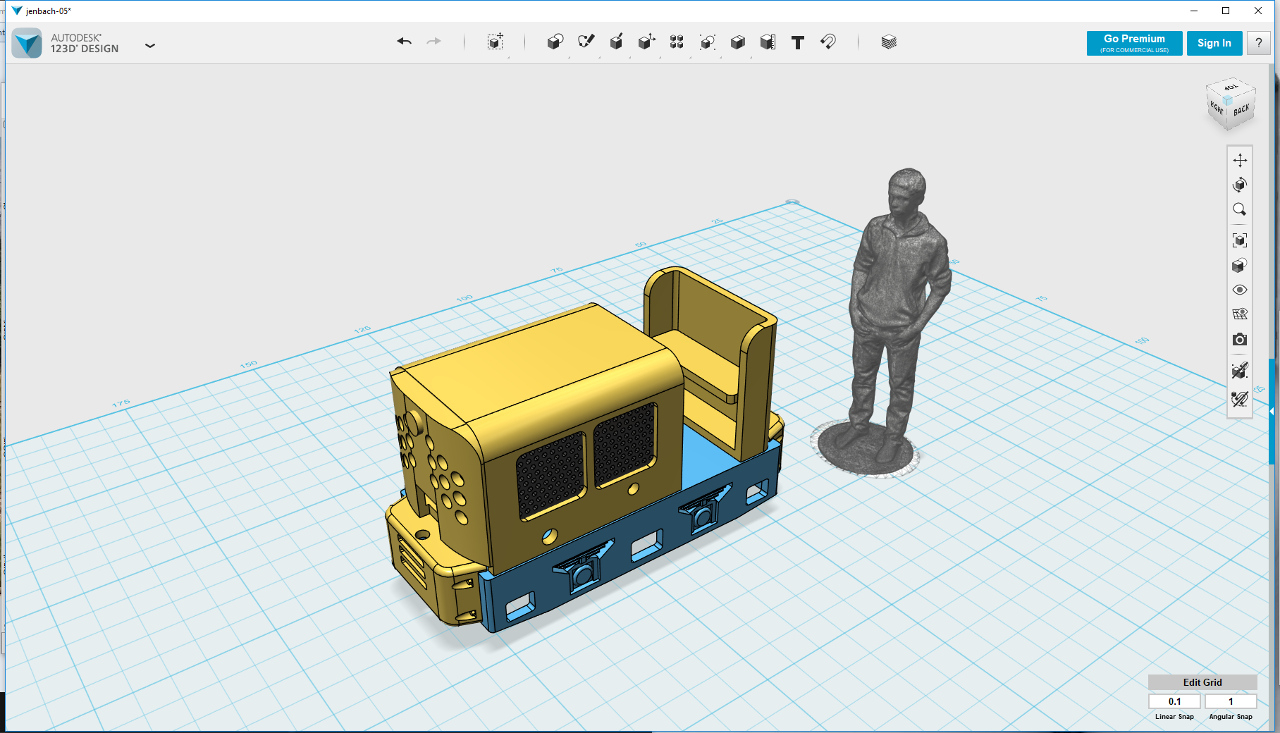Image resolution: width=1280 pixels, height=733 pixels.
Task: Click the top face of the view cube
Action: [x=1230, y=88]
